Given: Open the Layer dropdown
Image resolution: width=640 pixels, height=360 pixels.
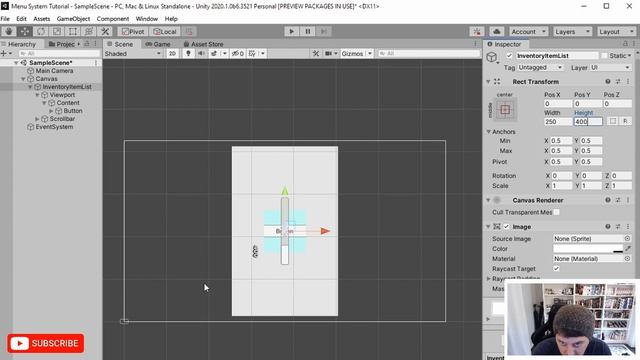Looking at the screenshot, I should tap(610, 67).
